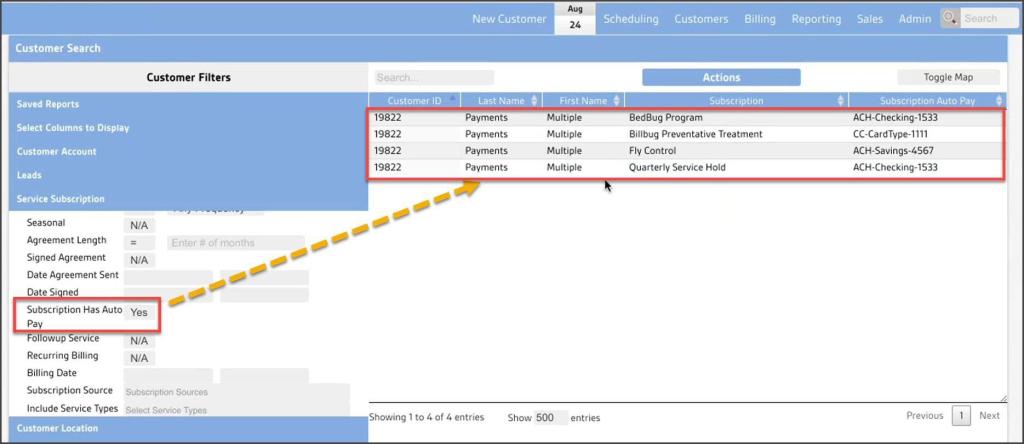The width and height of the screenshot is (1024, 444).
Task: Open the Seasonal N/A dropdown
Action: tap(139, 225)
